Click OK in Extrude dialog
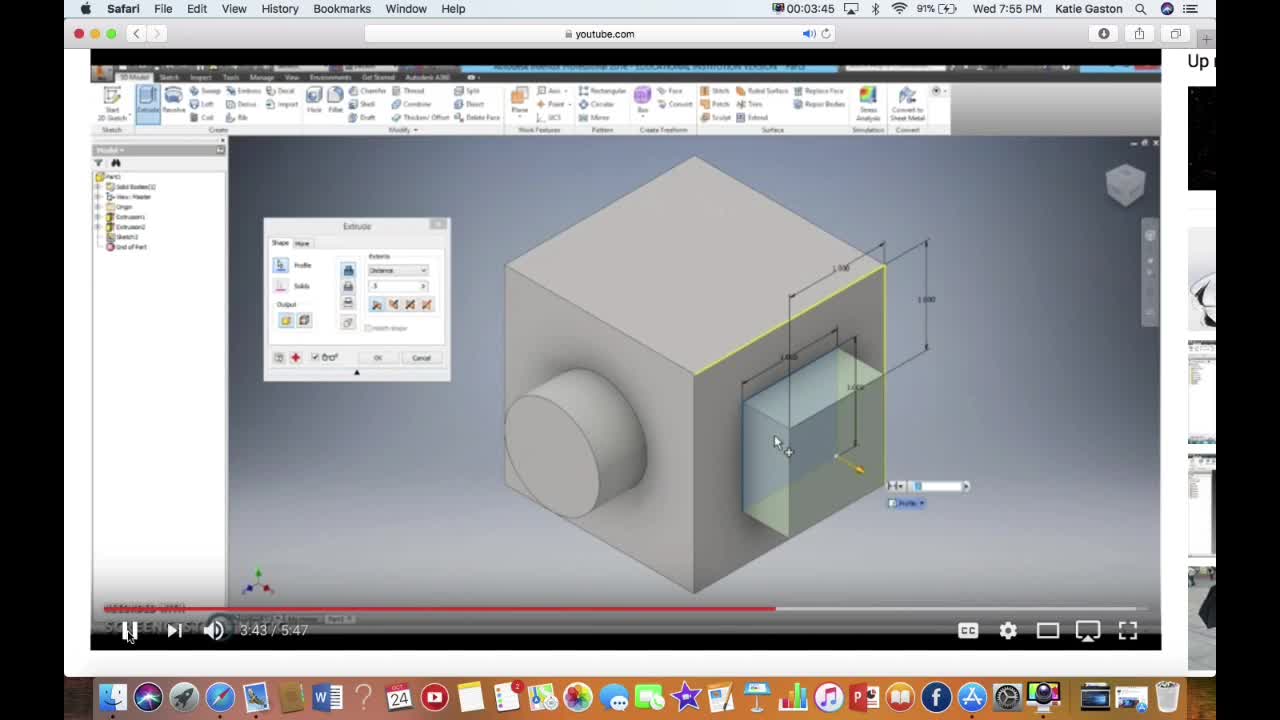Screen dimensions: 1280x720 coord(378,358)
